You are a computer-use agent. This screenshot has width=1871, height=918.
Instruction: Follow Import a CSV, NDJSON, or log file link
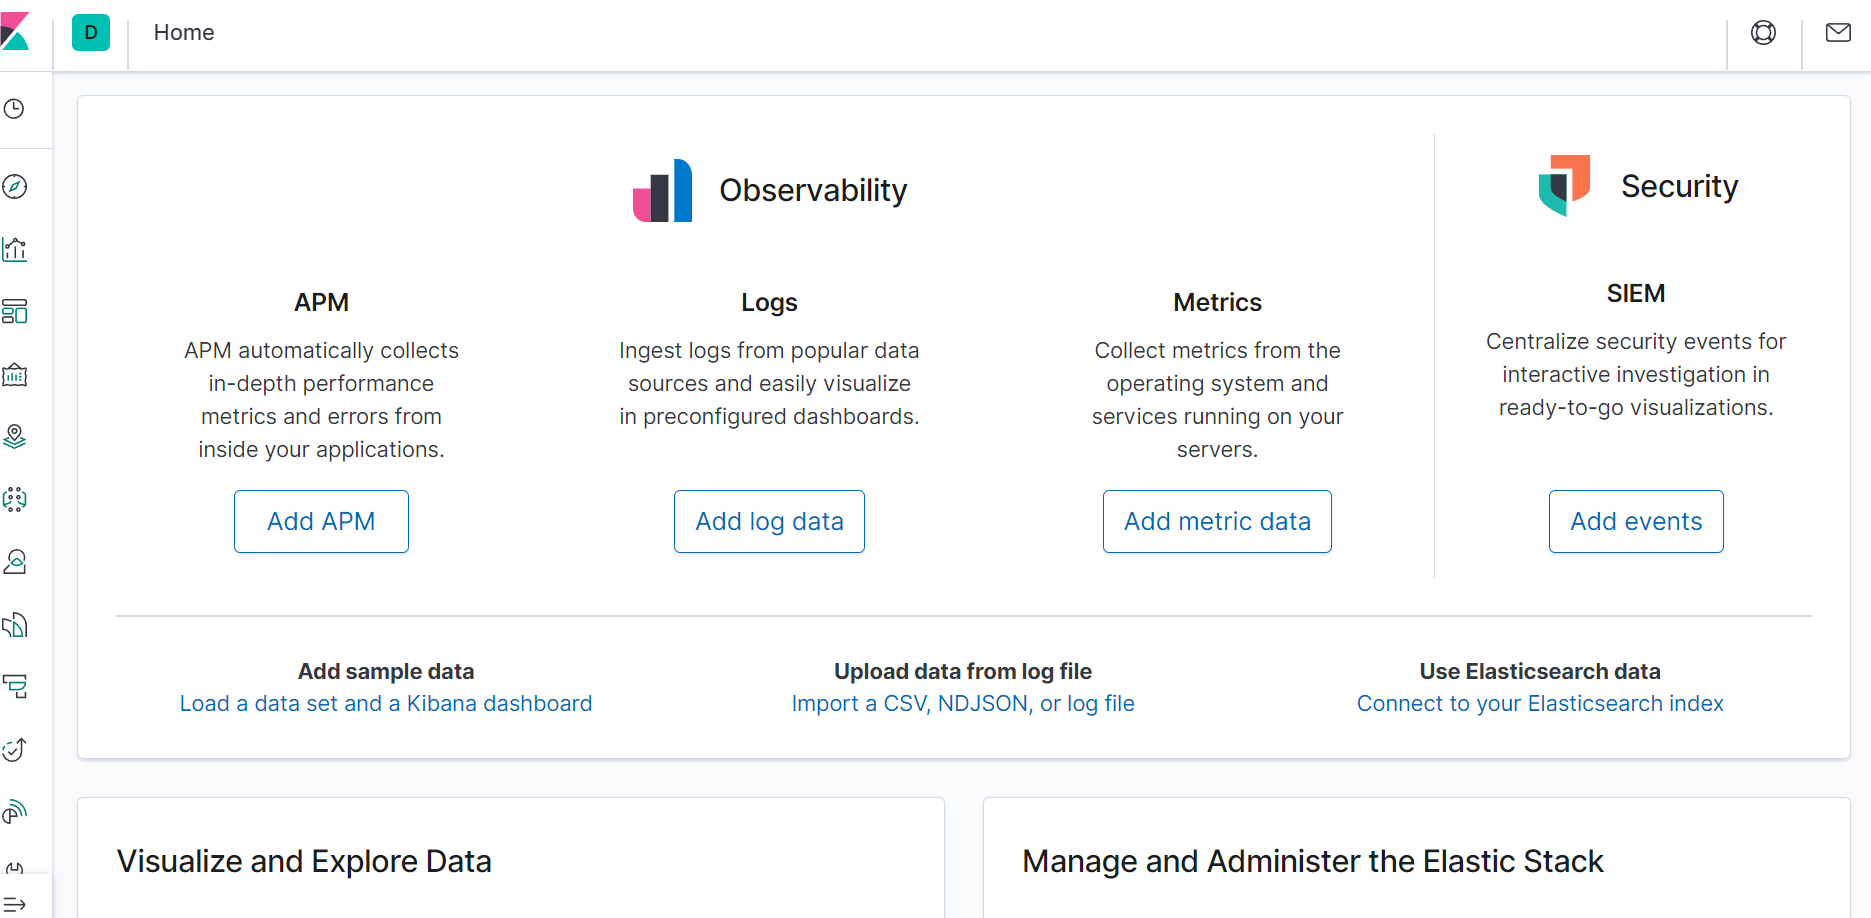pyautogui.click(x=963, y=704)
